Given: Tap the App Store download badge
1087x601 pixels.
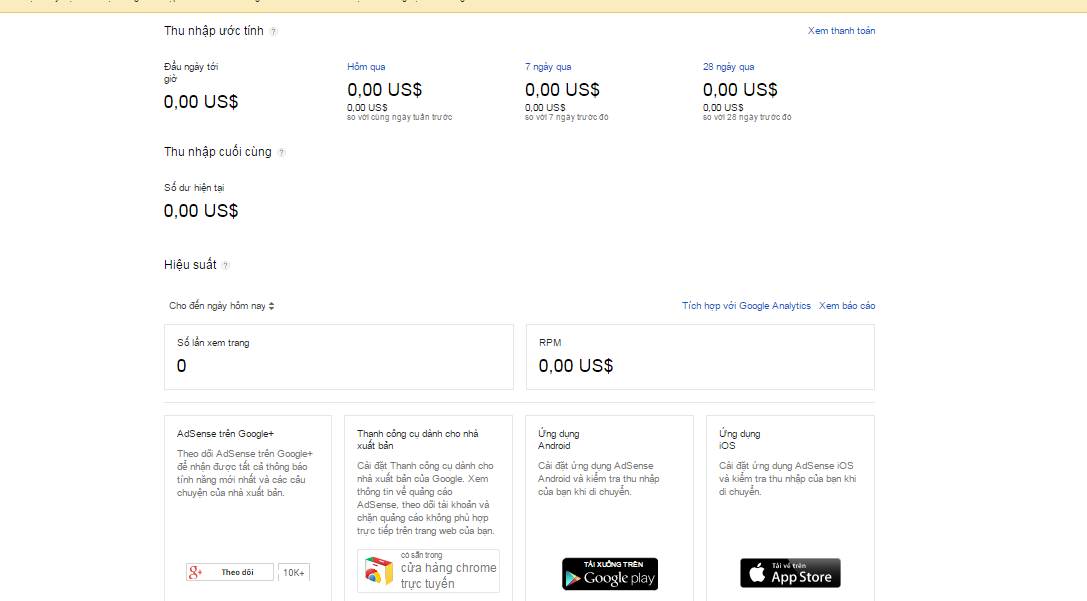Looking at the screenshot, I should (x=790, y=573).
